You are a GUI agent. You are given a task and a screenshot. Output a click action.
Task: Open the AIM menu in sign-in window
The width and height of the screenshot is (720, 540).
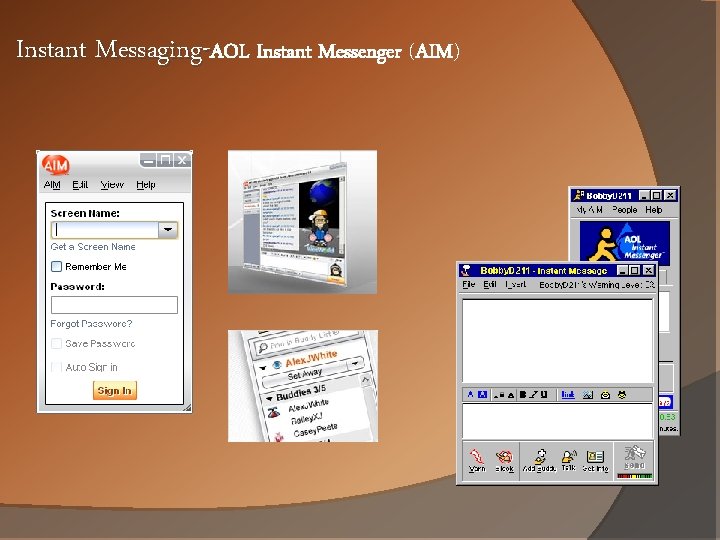[52, 185]
